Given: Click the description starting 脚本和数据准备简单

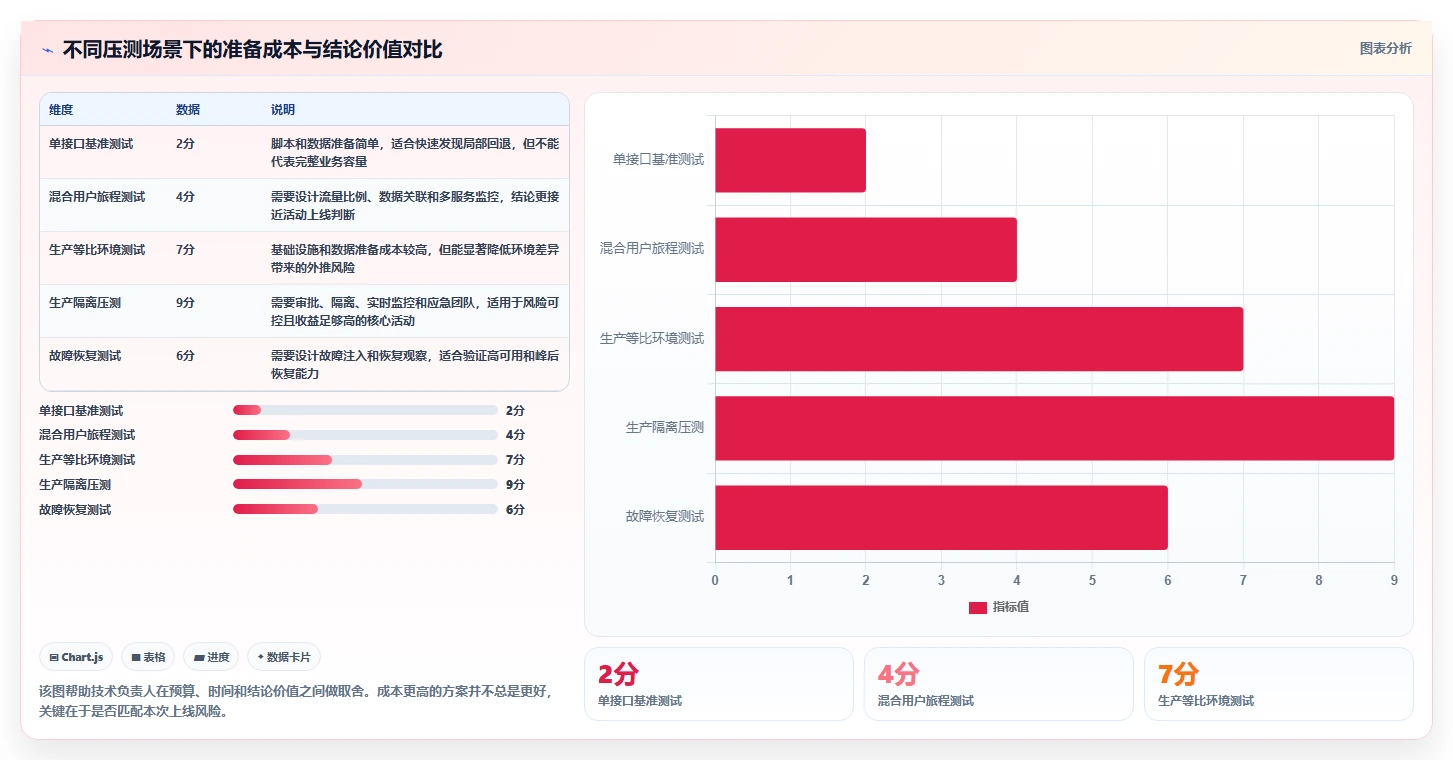Looking at the screenshot, I should tap(415, 153).
